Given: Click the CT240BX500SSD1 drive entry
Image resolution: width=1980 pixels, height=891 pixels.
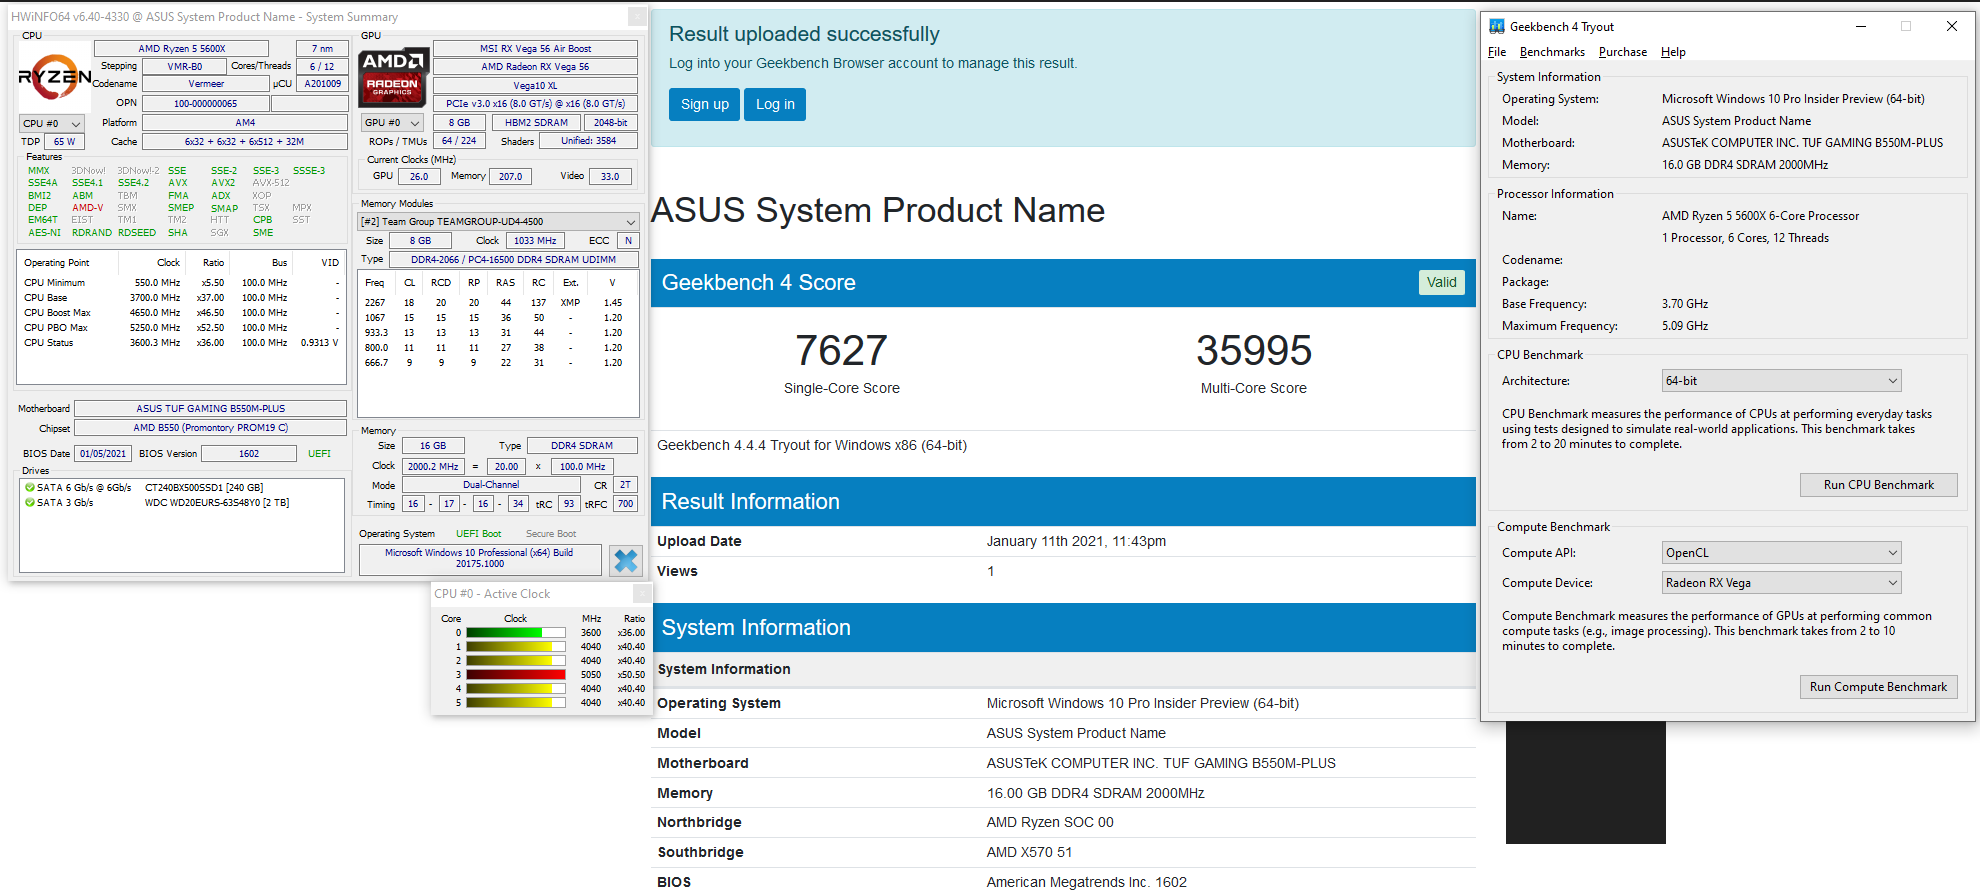Looking at the screenshot, I should [204, 488].
